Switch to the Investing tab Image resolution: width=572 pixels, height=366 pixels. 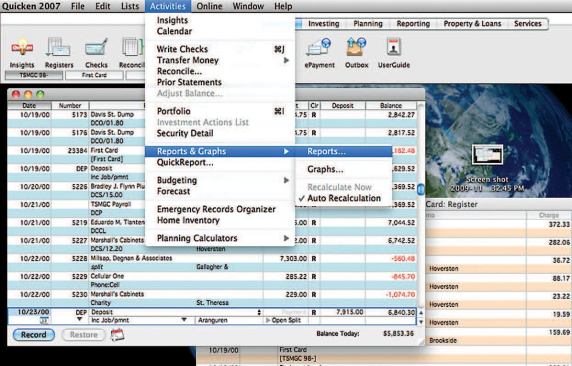(324, 24)
